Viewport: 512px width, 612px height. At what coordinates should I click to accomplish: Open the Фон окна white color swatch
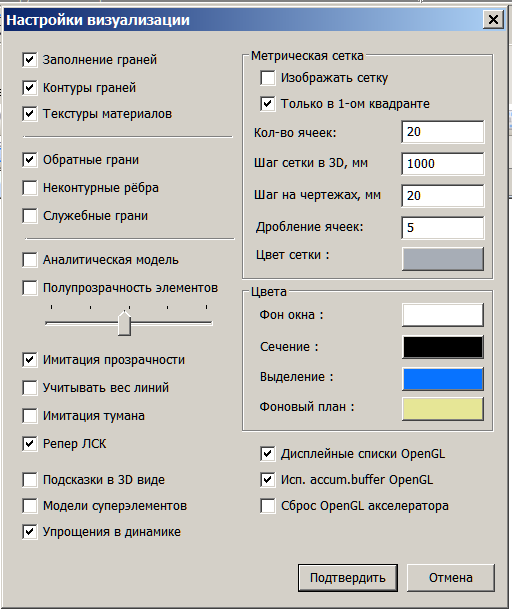[x=443, y=315]
